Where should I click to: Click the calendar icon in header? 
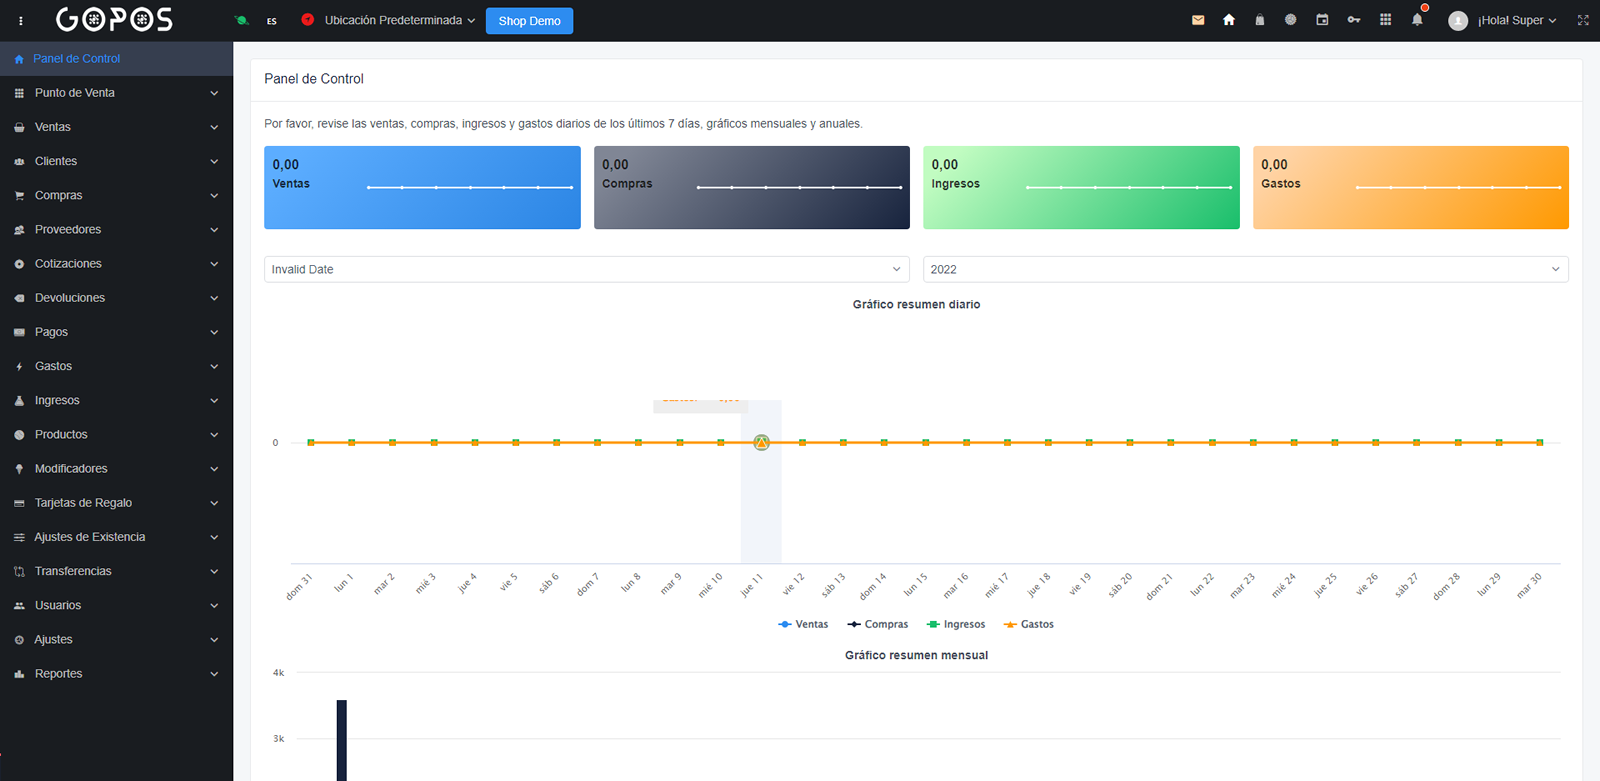[1322, 20]
